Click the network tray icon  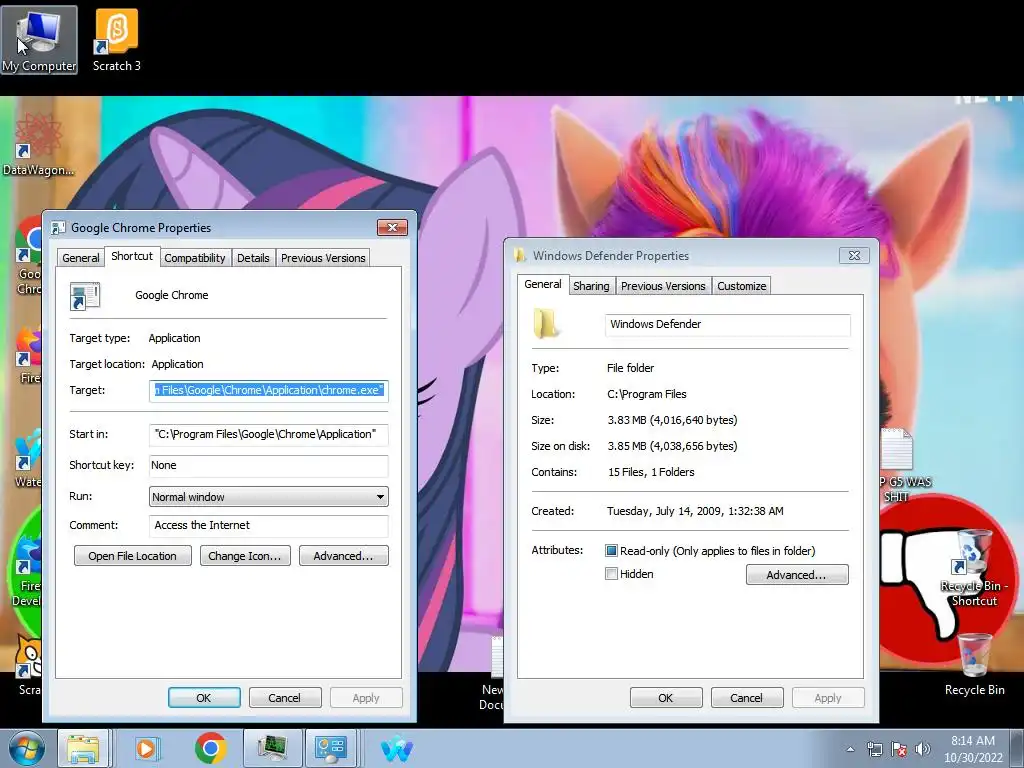(874, 749)
